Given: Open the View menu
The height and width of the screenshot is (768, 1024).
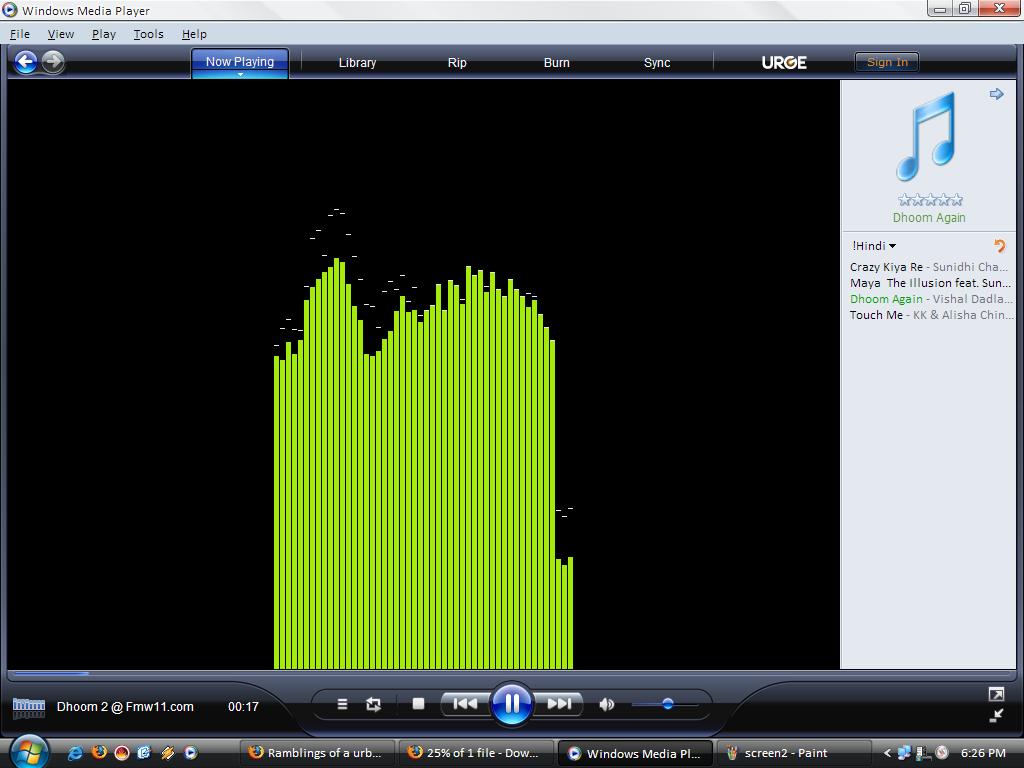Looking at the screenshot, I should (61, 34).
